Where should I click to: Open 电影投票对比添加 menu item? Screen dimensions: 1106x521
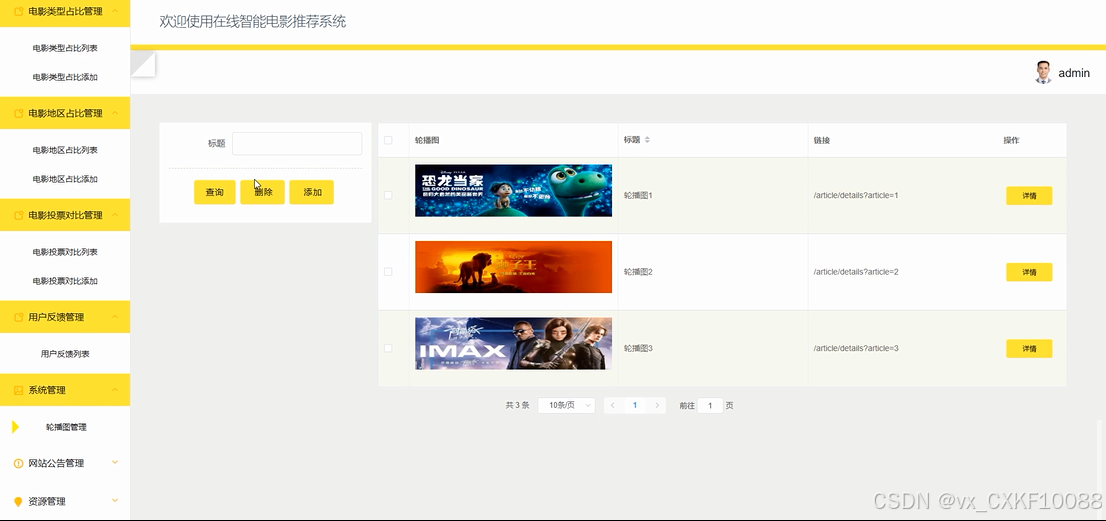65,281
